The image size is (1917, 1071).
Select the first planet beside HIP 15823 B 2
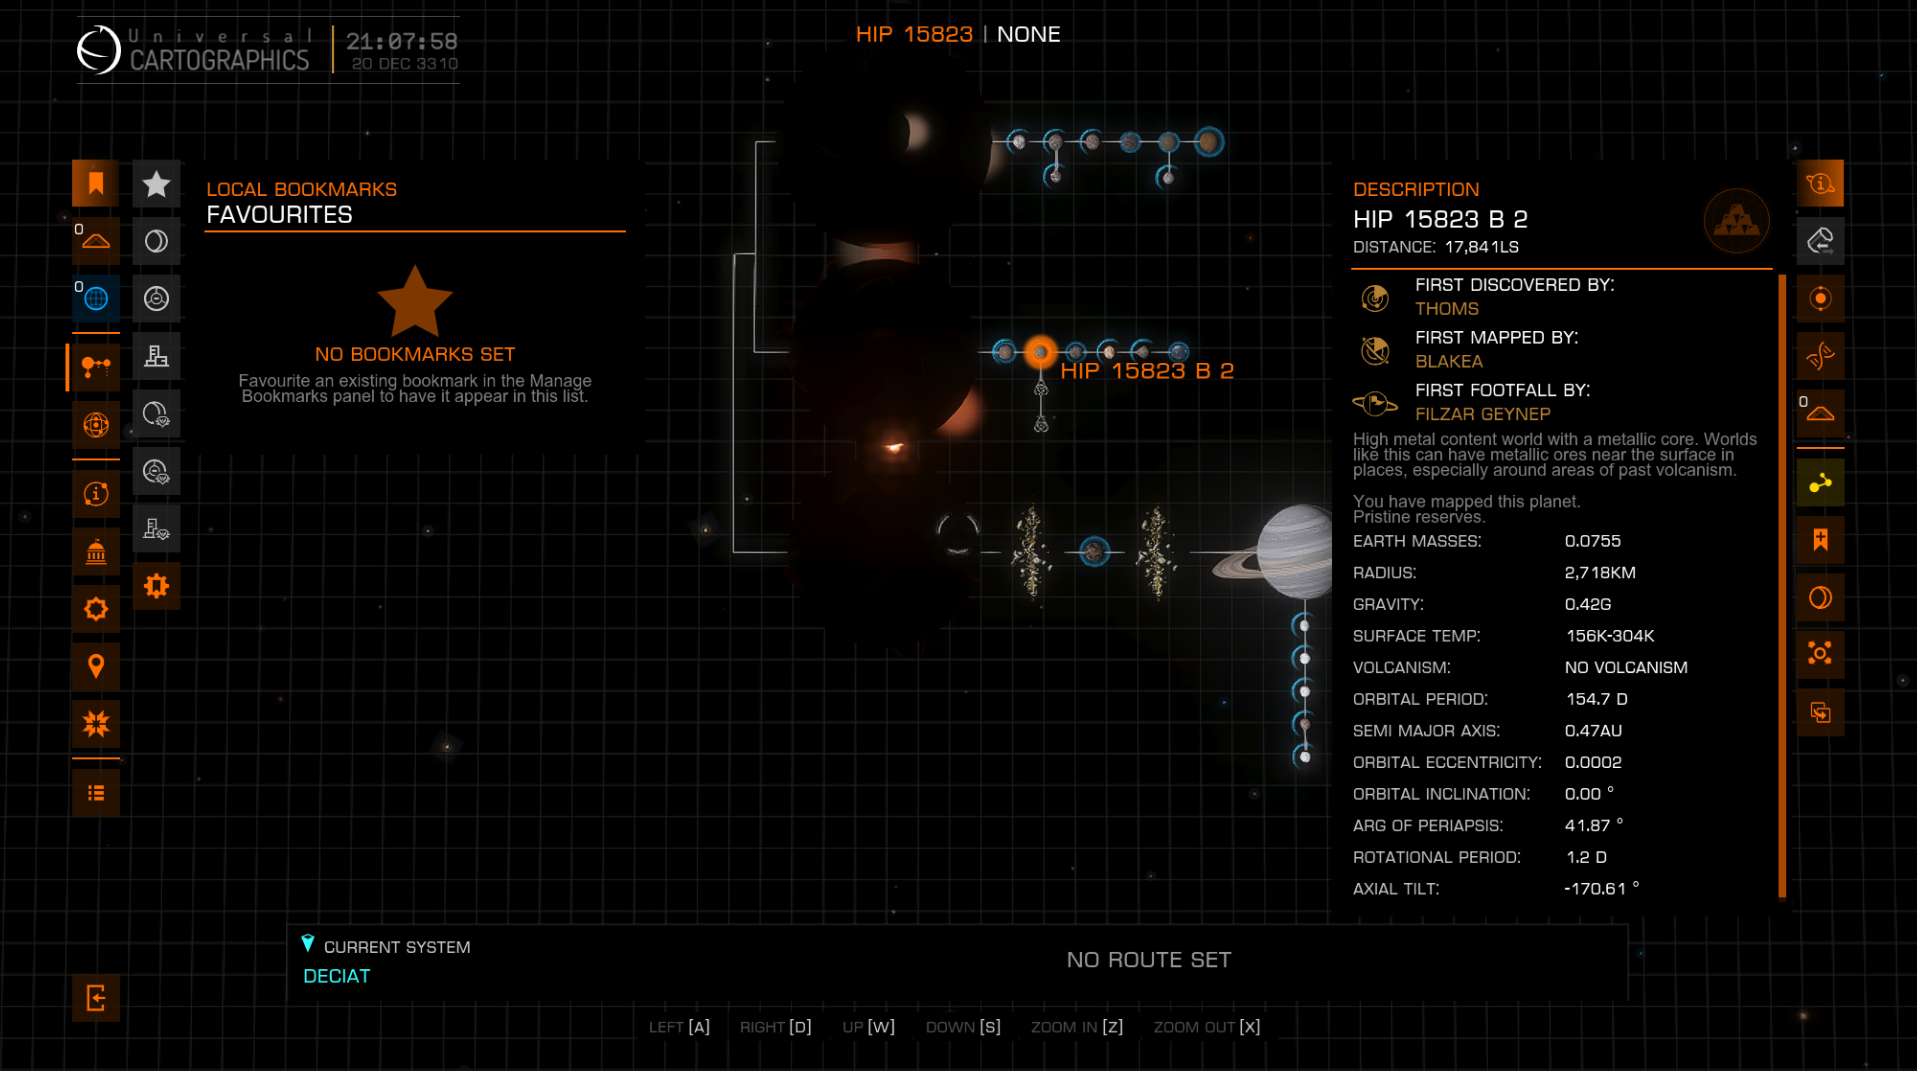point(1004,351)
